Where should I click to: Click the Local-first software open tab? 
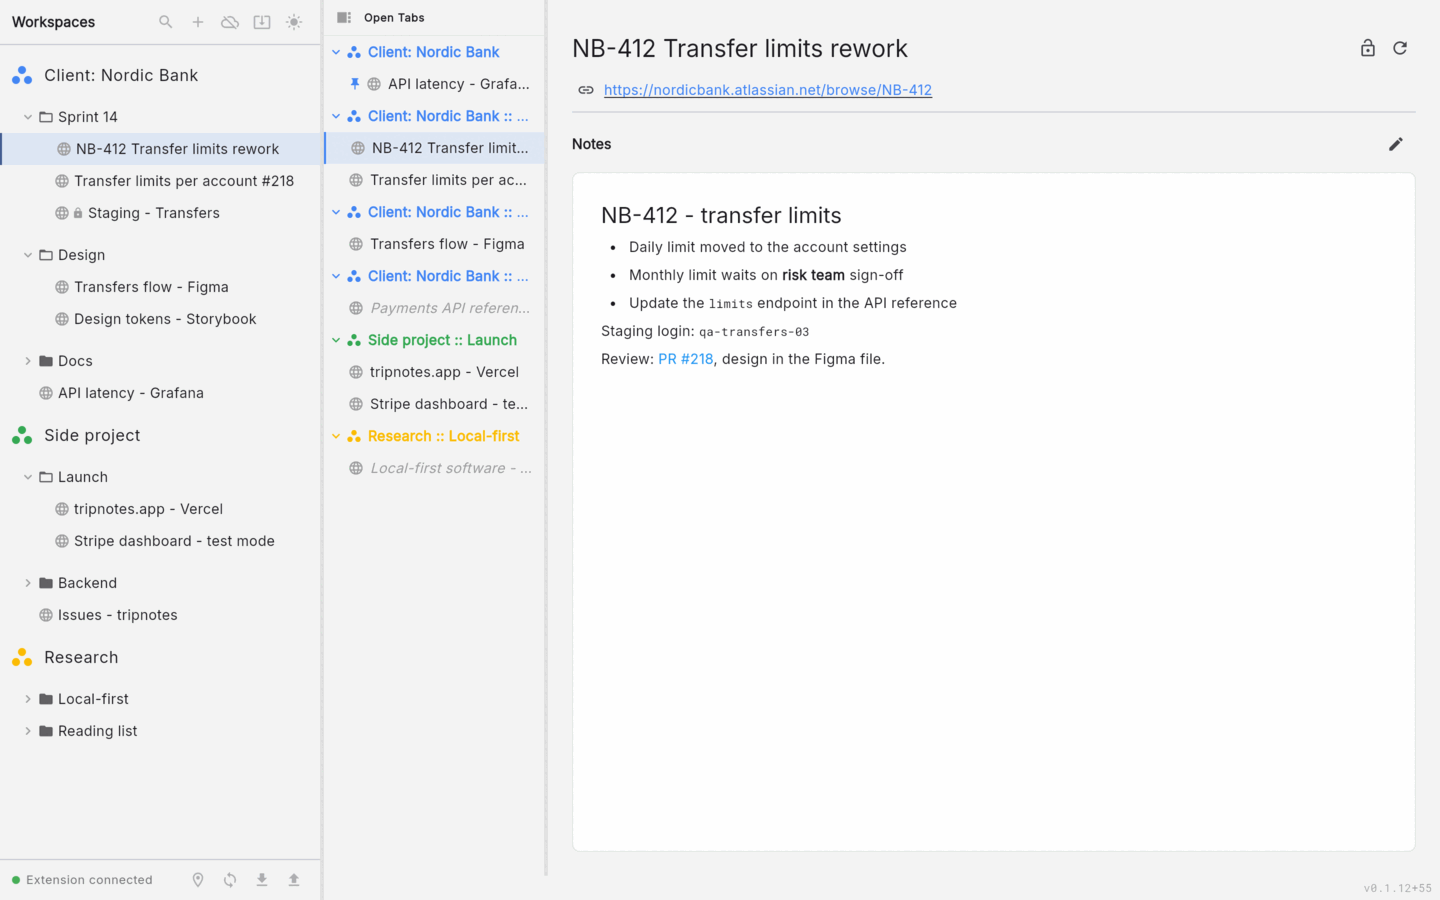click(435, 468)
